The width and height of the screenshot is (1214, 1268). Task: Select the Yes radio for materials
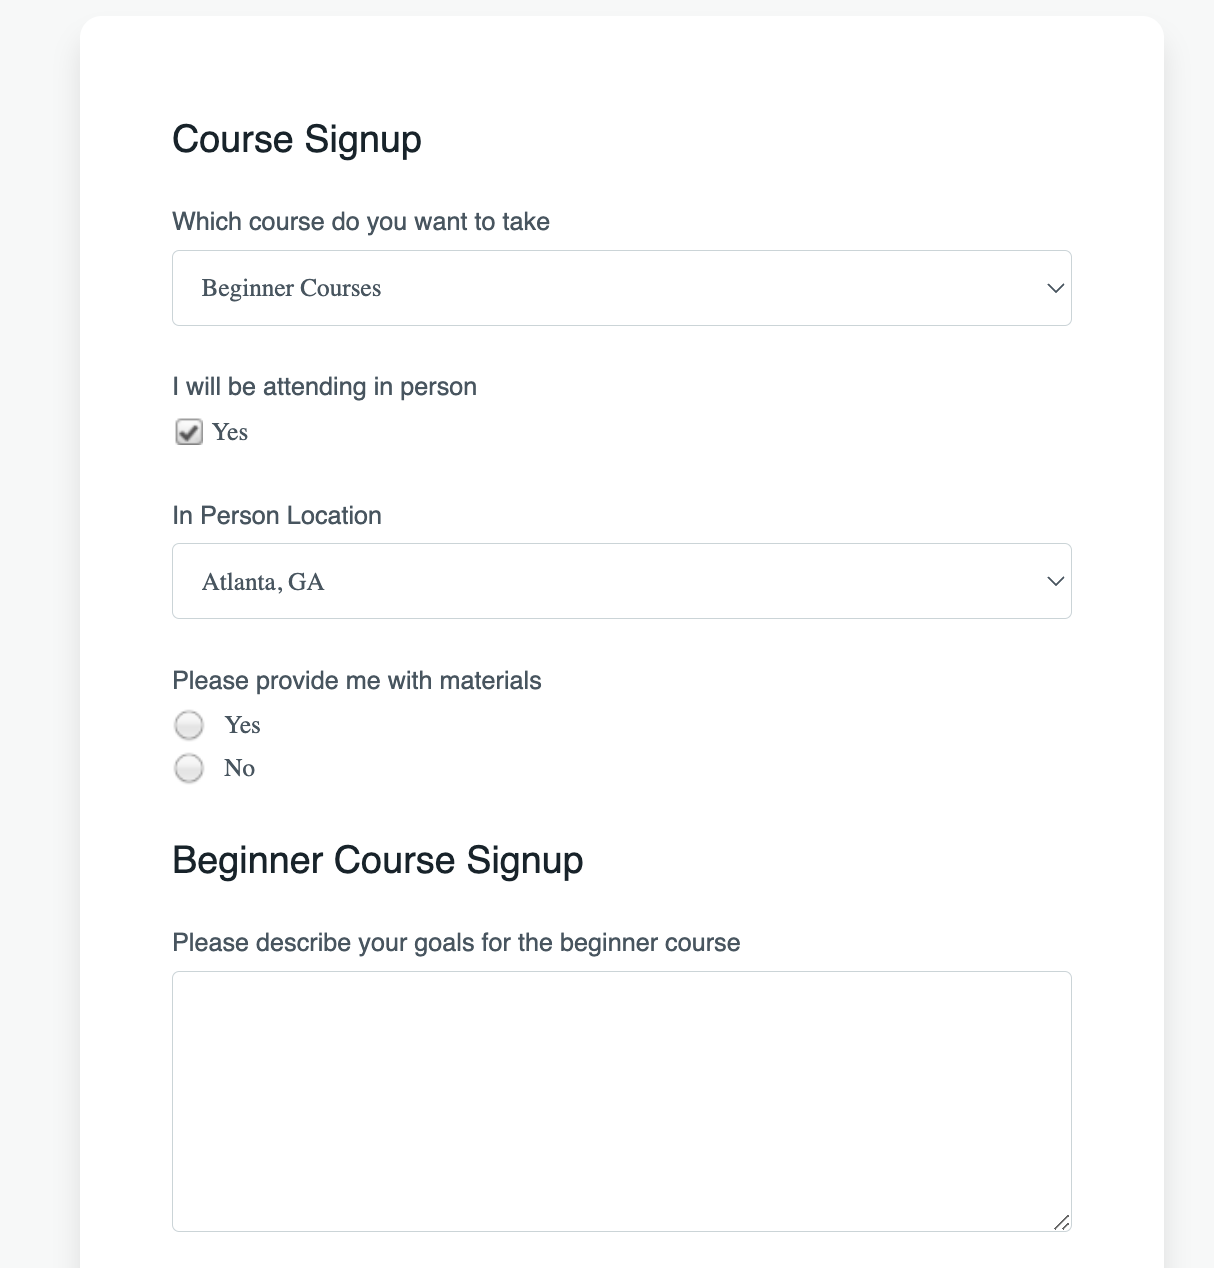point(189,725)
